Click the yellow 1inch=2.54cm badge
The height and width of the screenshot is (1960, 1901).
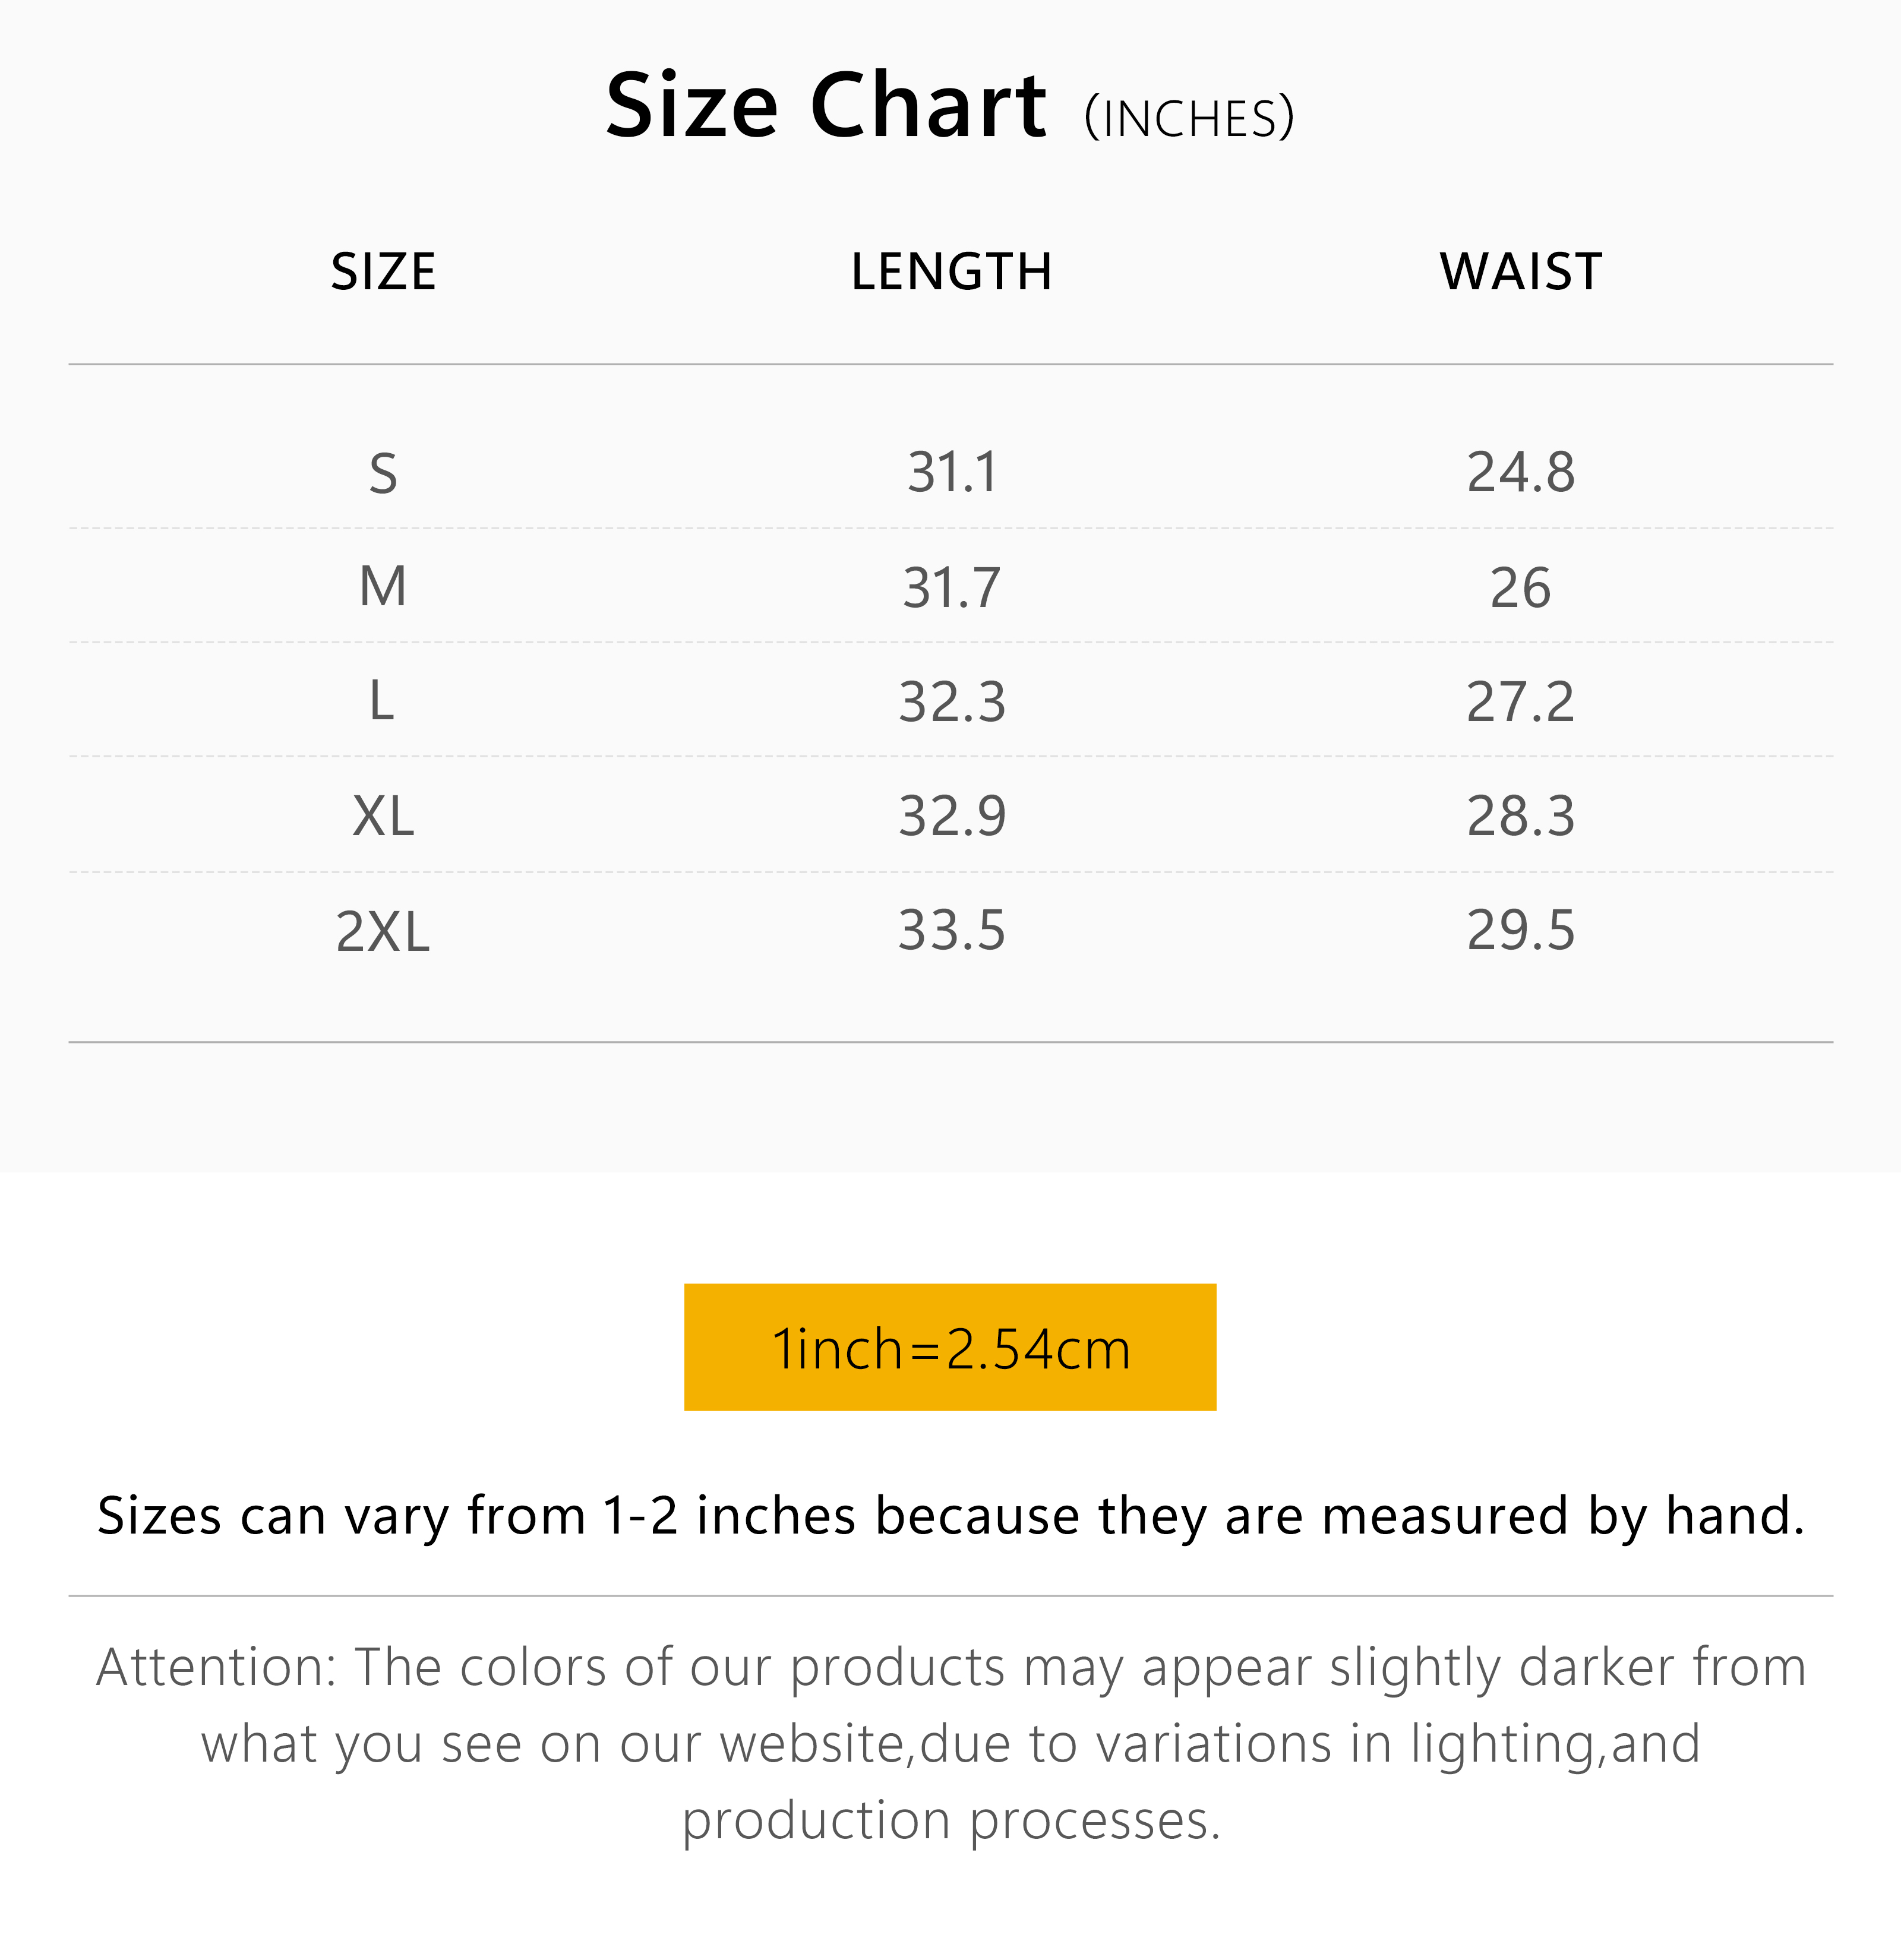950,1348
